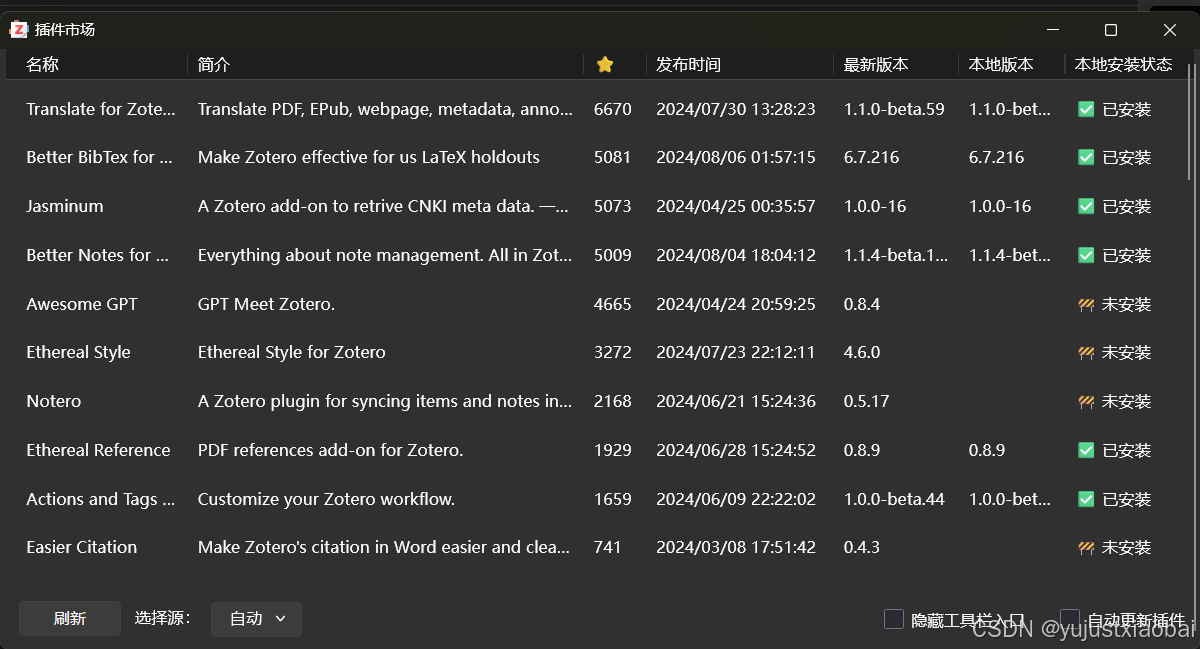Click the Zotero app icon in title bar

18,30
